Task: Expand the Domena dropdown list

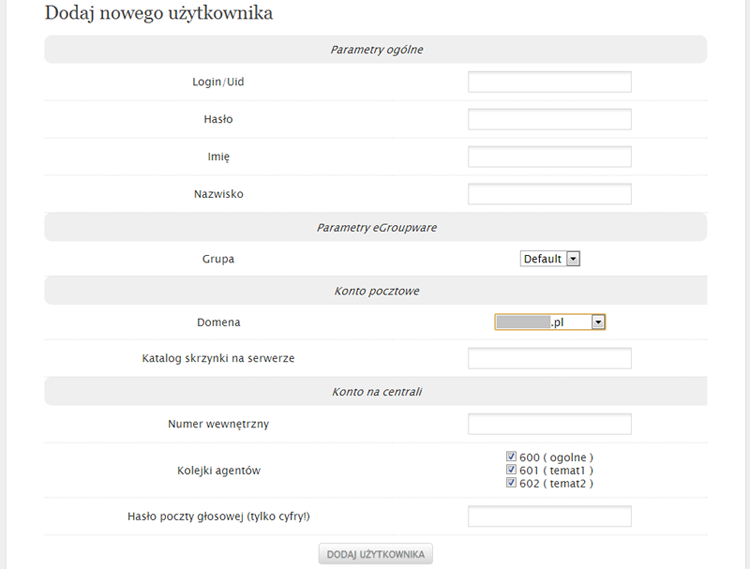Action: click(x=550, y=322)
